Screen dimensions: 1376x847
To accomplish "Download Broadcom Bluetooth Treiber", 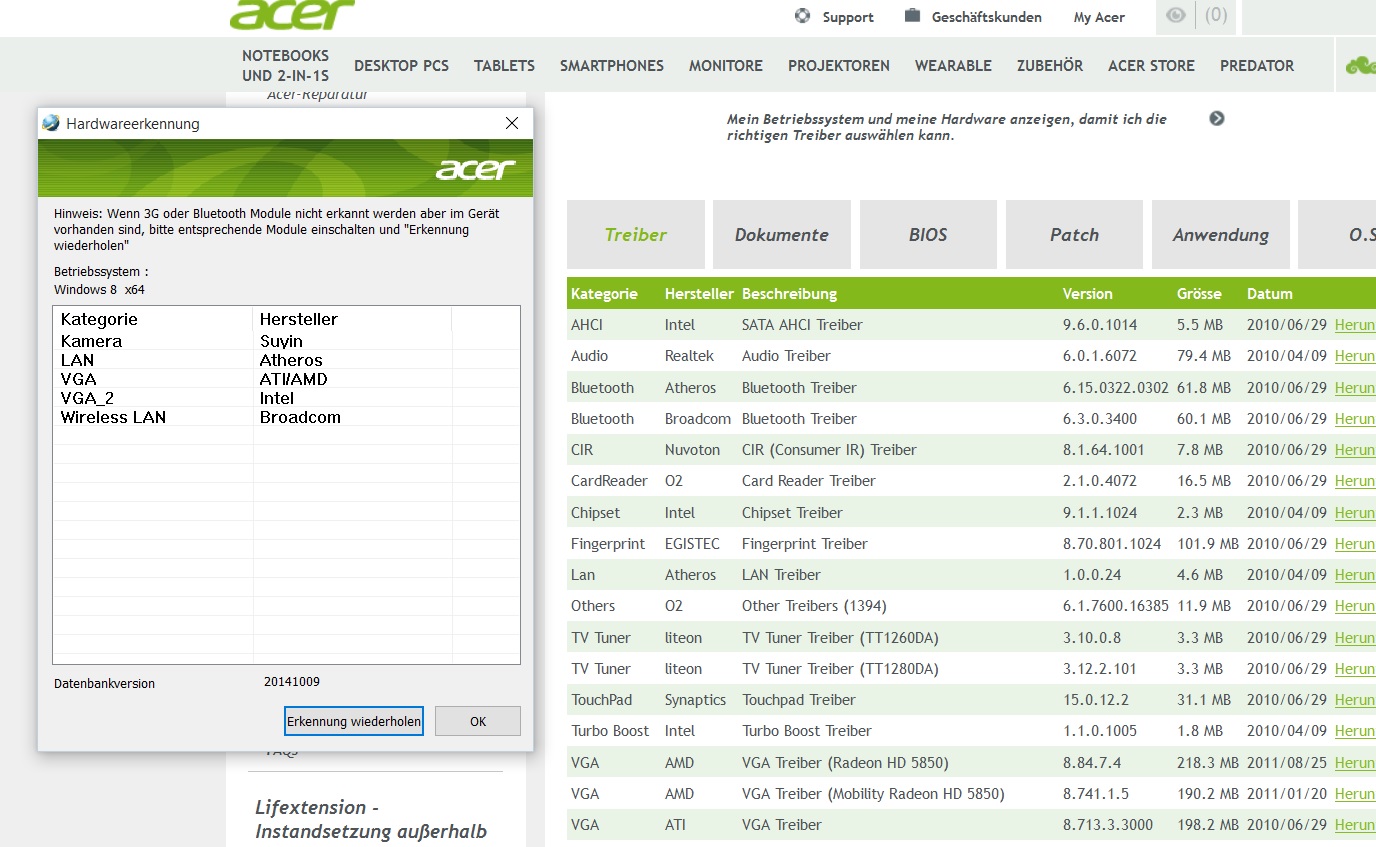I will point(1355,419).
